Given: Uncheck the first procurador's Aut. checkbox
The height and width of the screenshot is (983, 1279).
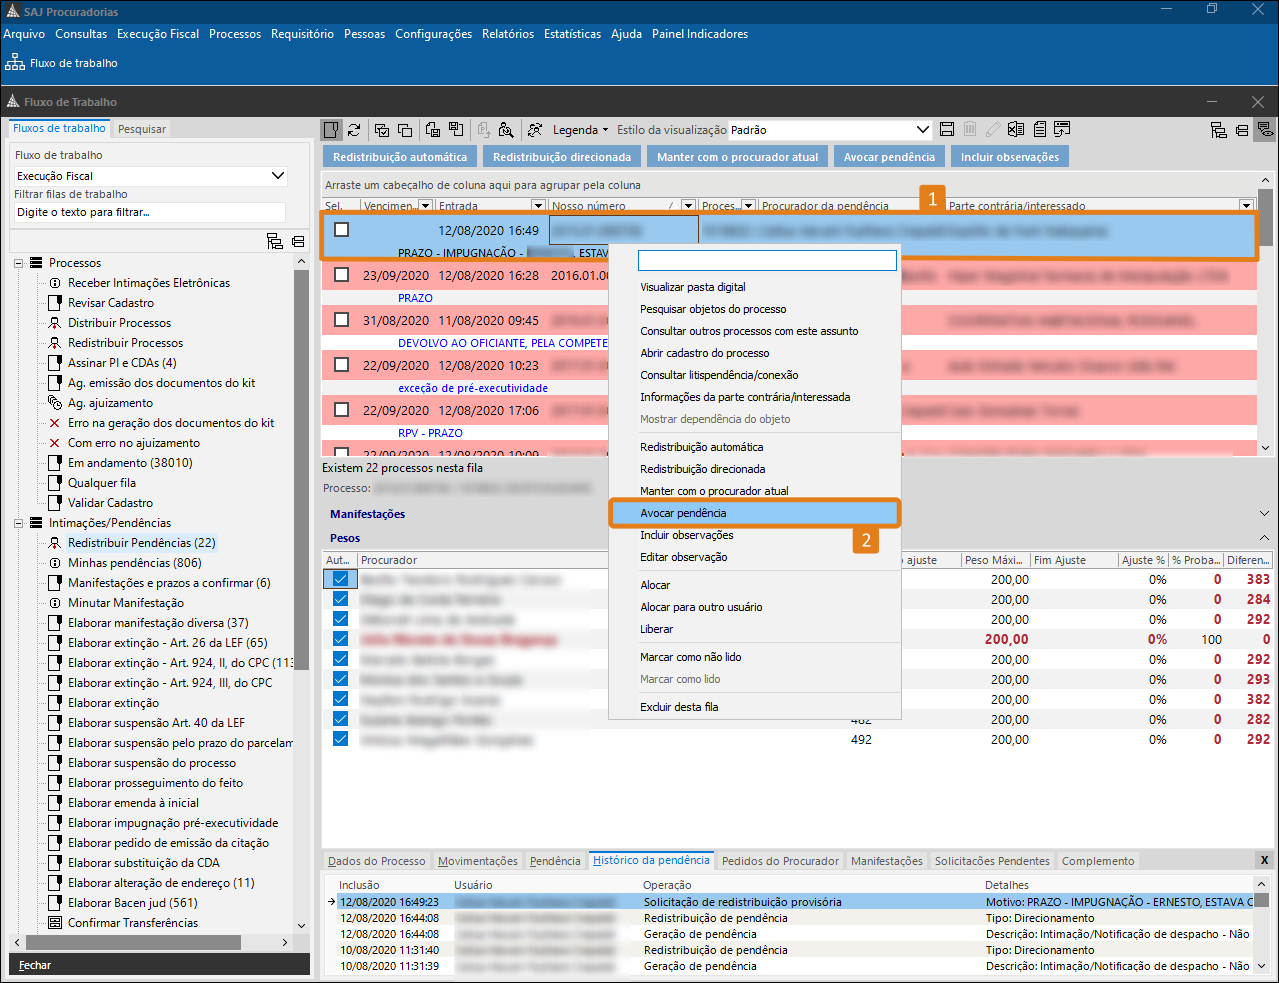Looking at the screenshot, I should click(340, 579).
